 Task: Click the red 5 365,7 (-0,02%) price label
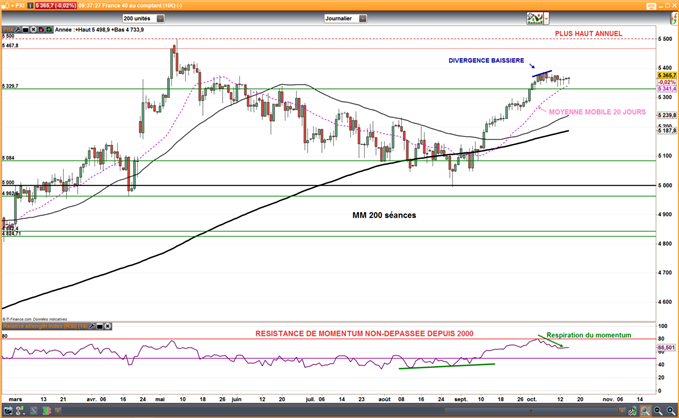coord(56,6)
